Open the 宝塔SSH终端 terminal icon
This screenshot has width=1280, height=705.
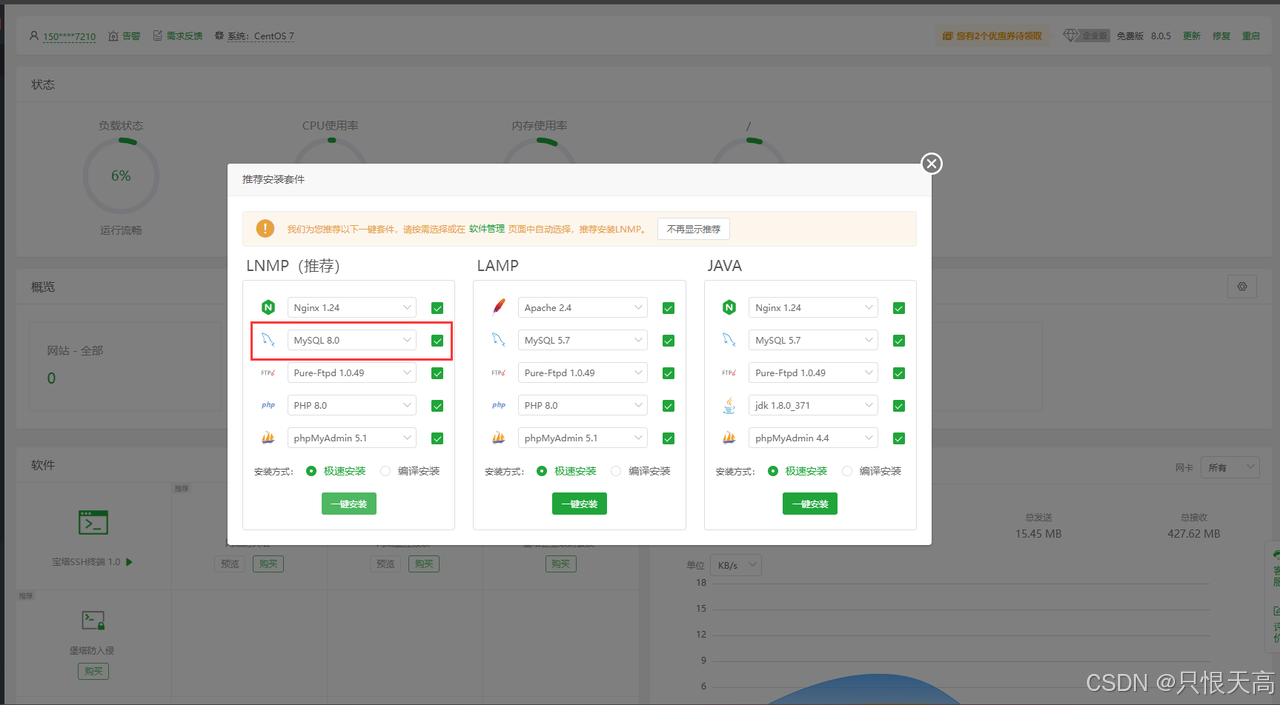94,522
